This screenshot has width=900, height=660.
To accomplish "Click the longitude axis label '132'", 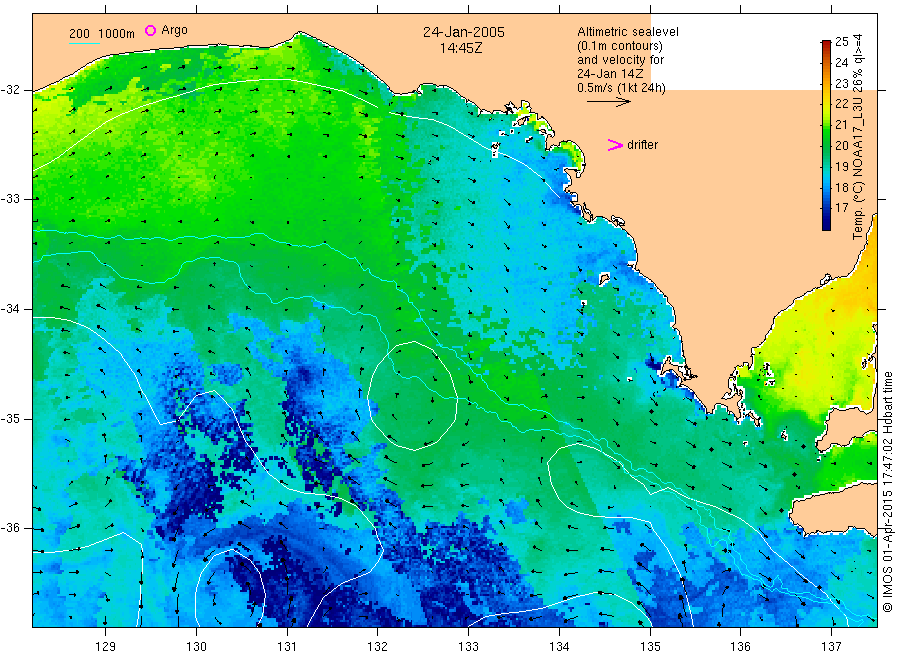I will tap(378, 646).
